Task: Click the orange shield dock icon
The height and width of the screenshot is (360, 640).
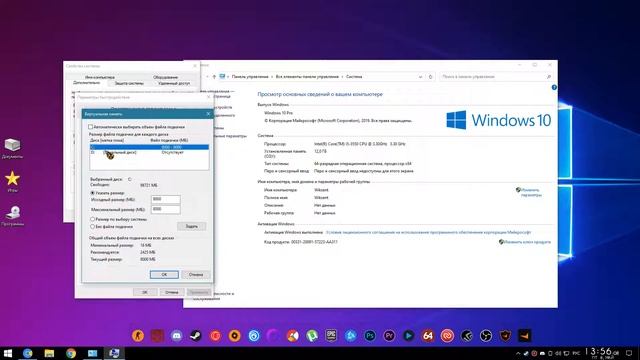Action: 505,336
